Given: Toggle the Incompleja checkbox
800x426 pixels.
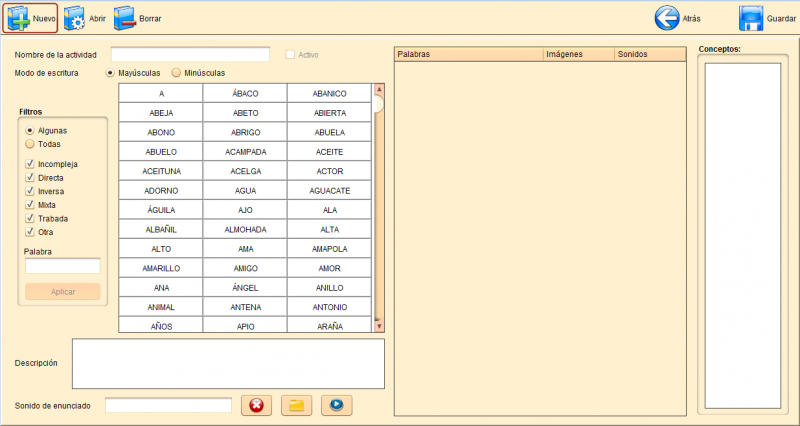Looking at the screenshot, I should tap(30, 164).
